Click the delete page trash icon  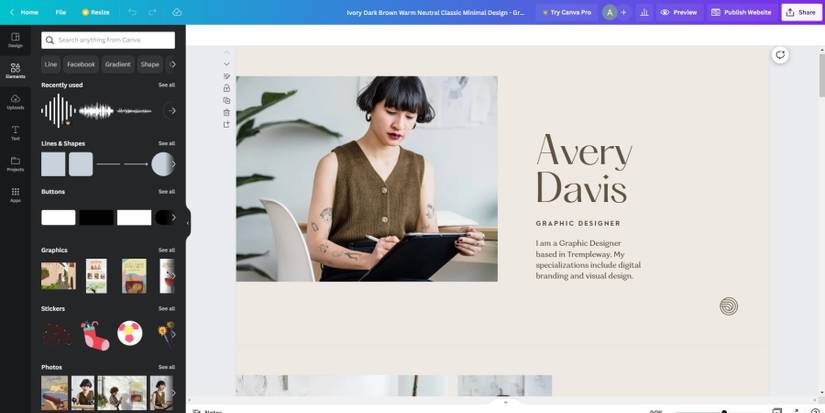tap(227, 113)
